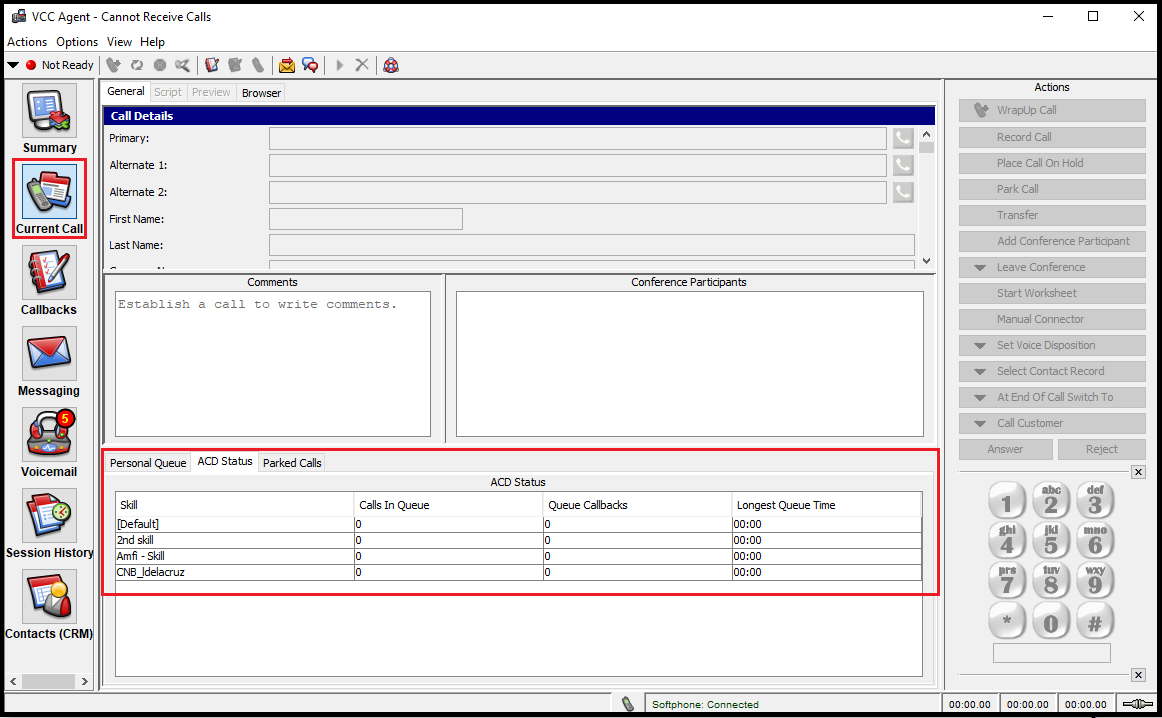The image size is (1162, 718).
Task: Open Contacts (CRM) panel
Action: (49, 597)
